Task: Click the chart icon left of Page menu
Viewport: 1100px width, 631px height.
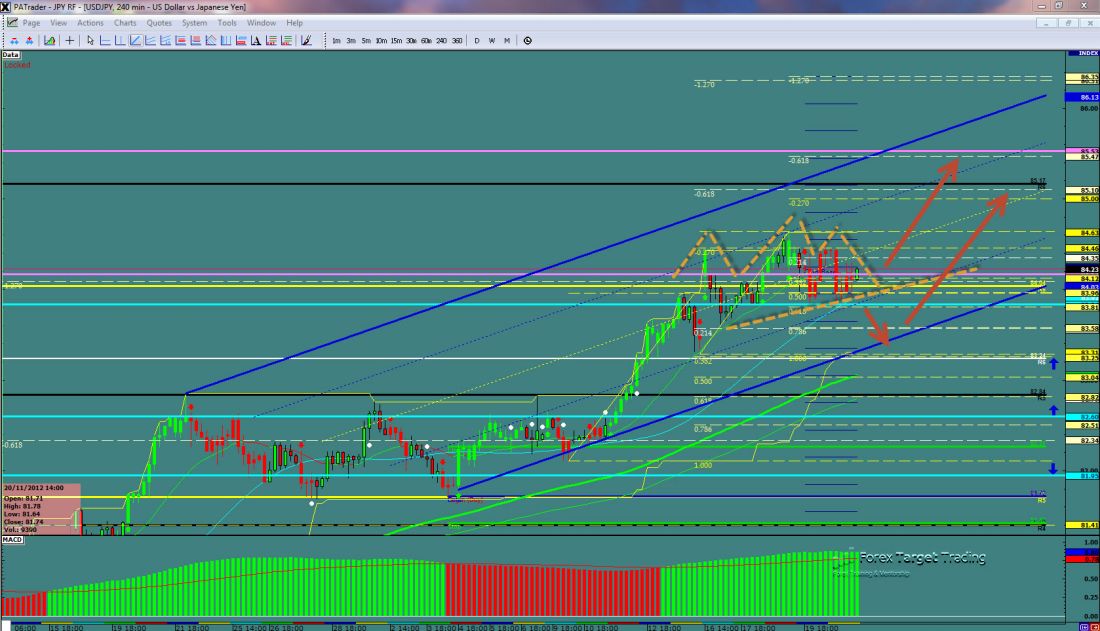Action: pos(10,22)
